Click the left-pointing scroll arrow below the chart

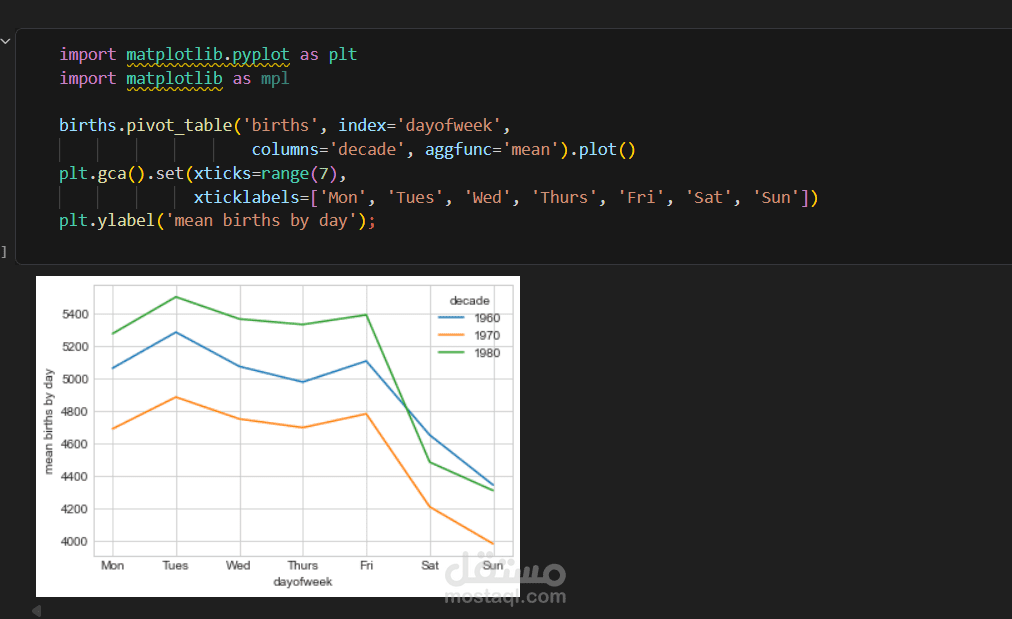point(36,611)
